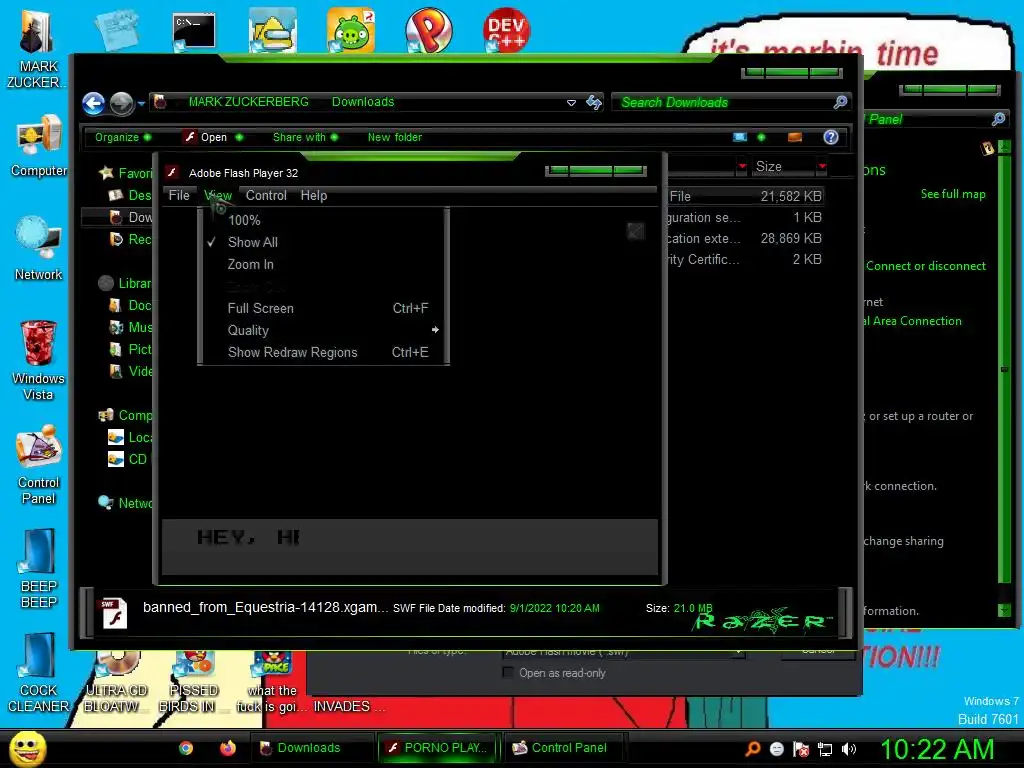The image size is (1024, 768).
Task: Switch to Control Panel taskbar button
Action: 564,748
